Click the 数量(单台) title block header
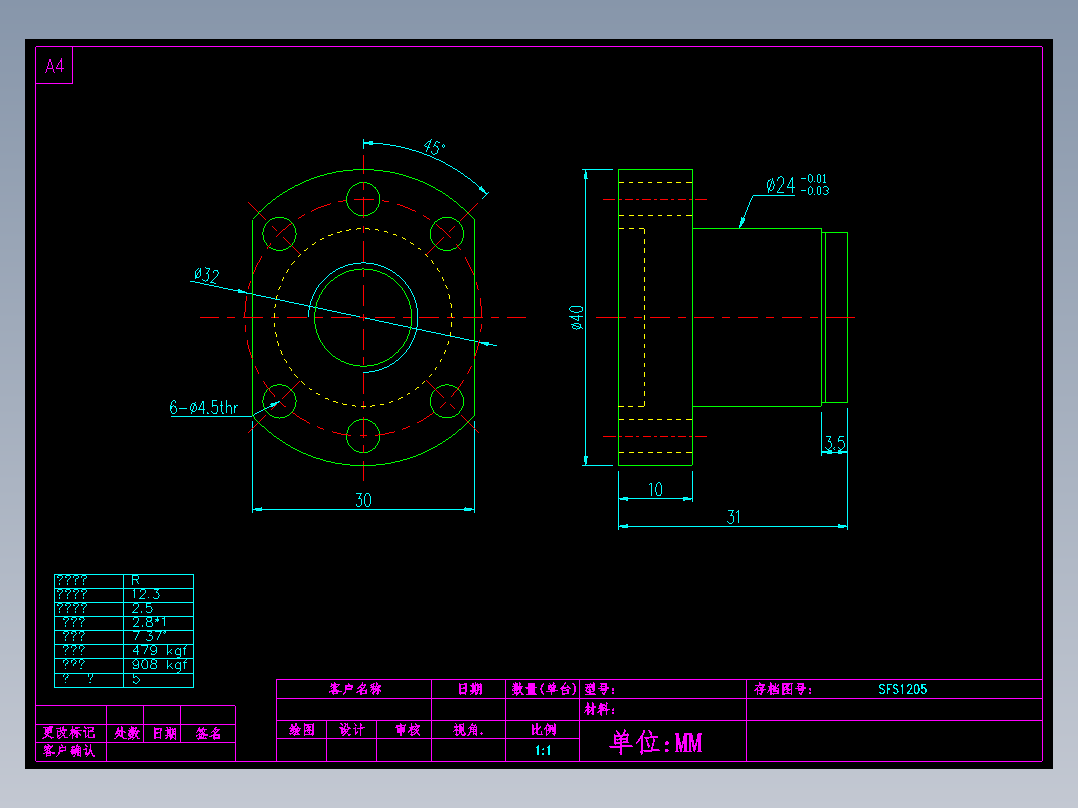 tap(543, 689)
